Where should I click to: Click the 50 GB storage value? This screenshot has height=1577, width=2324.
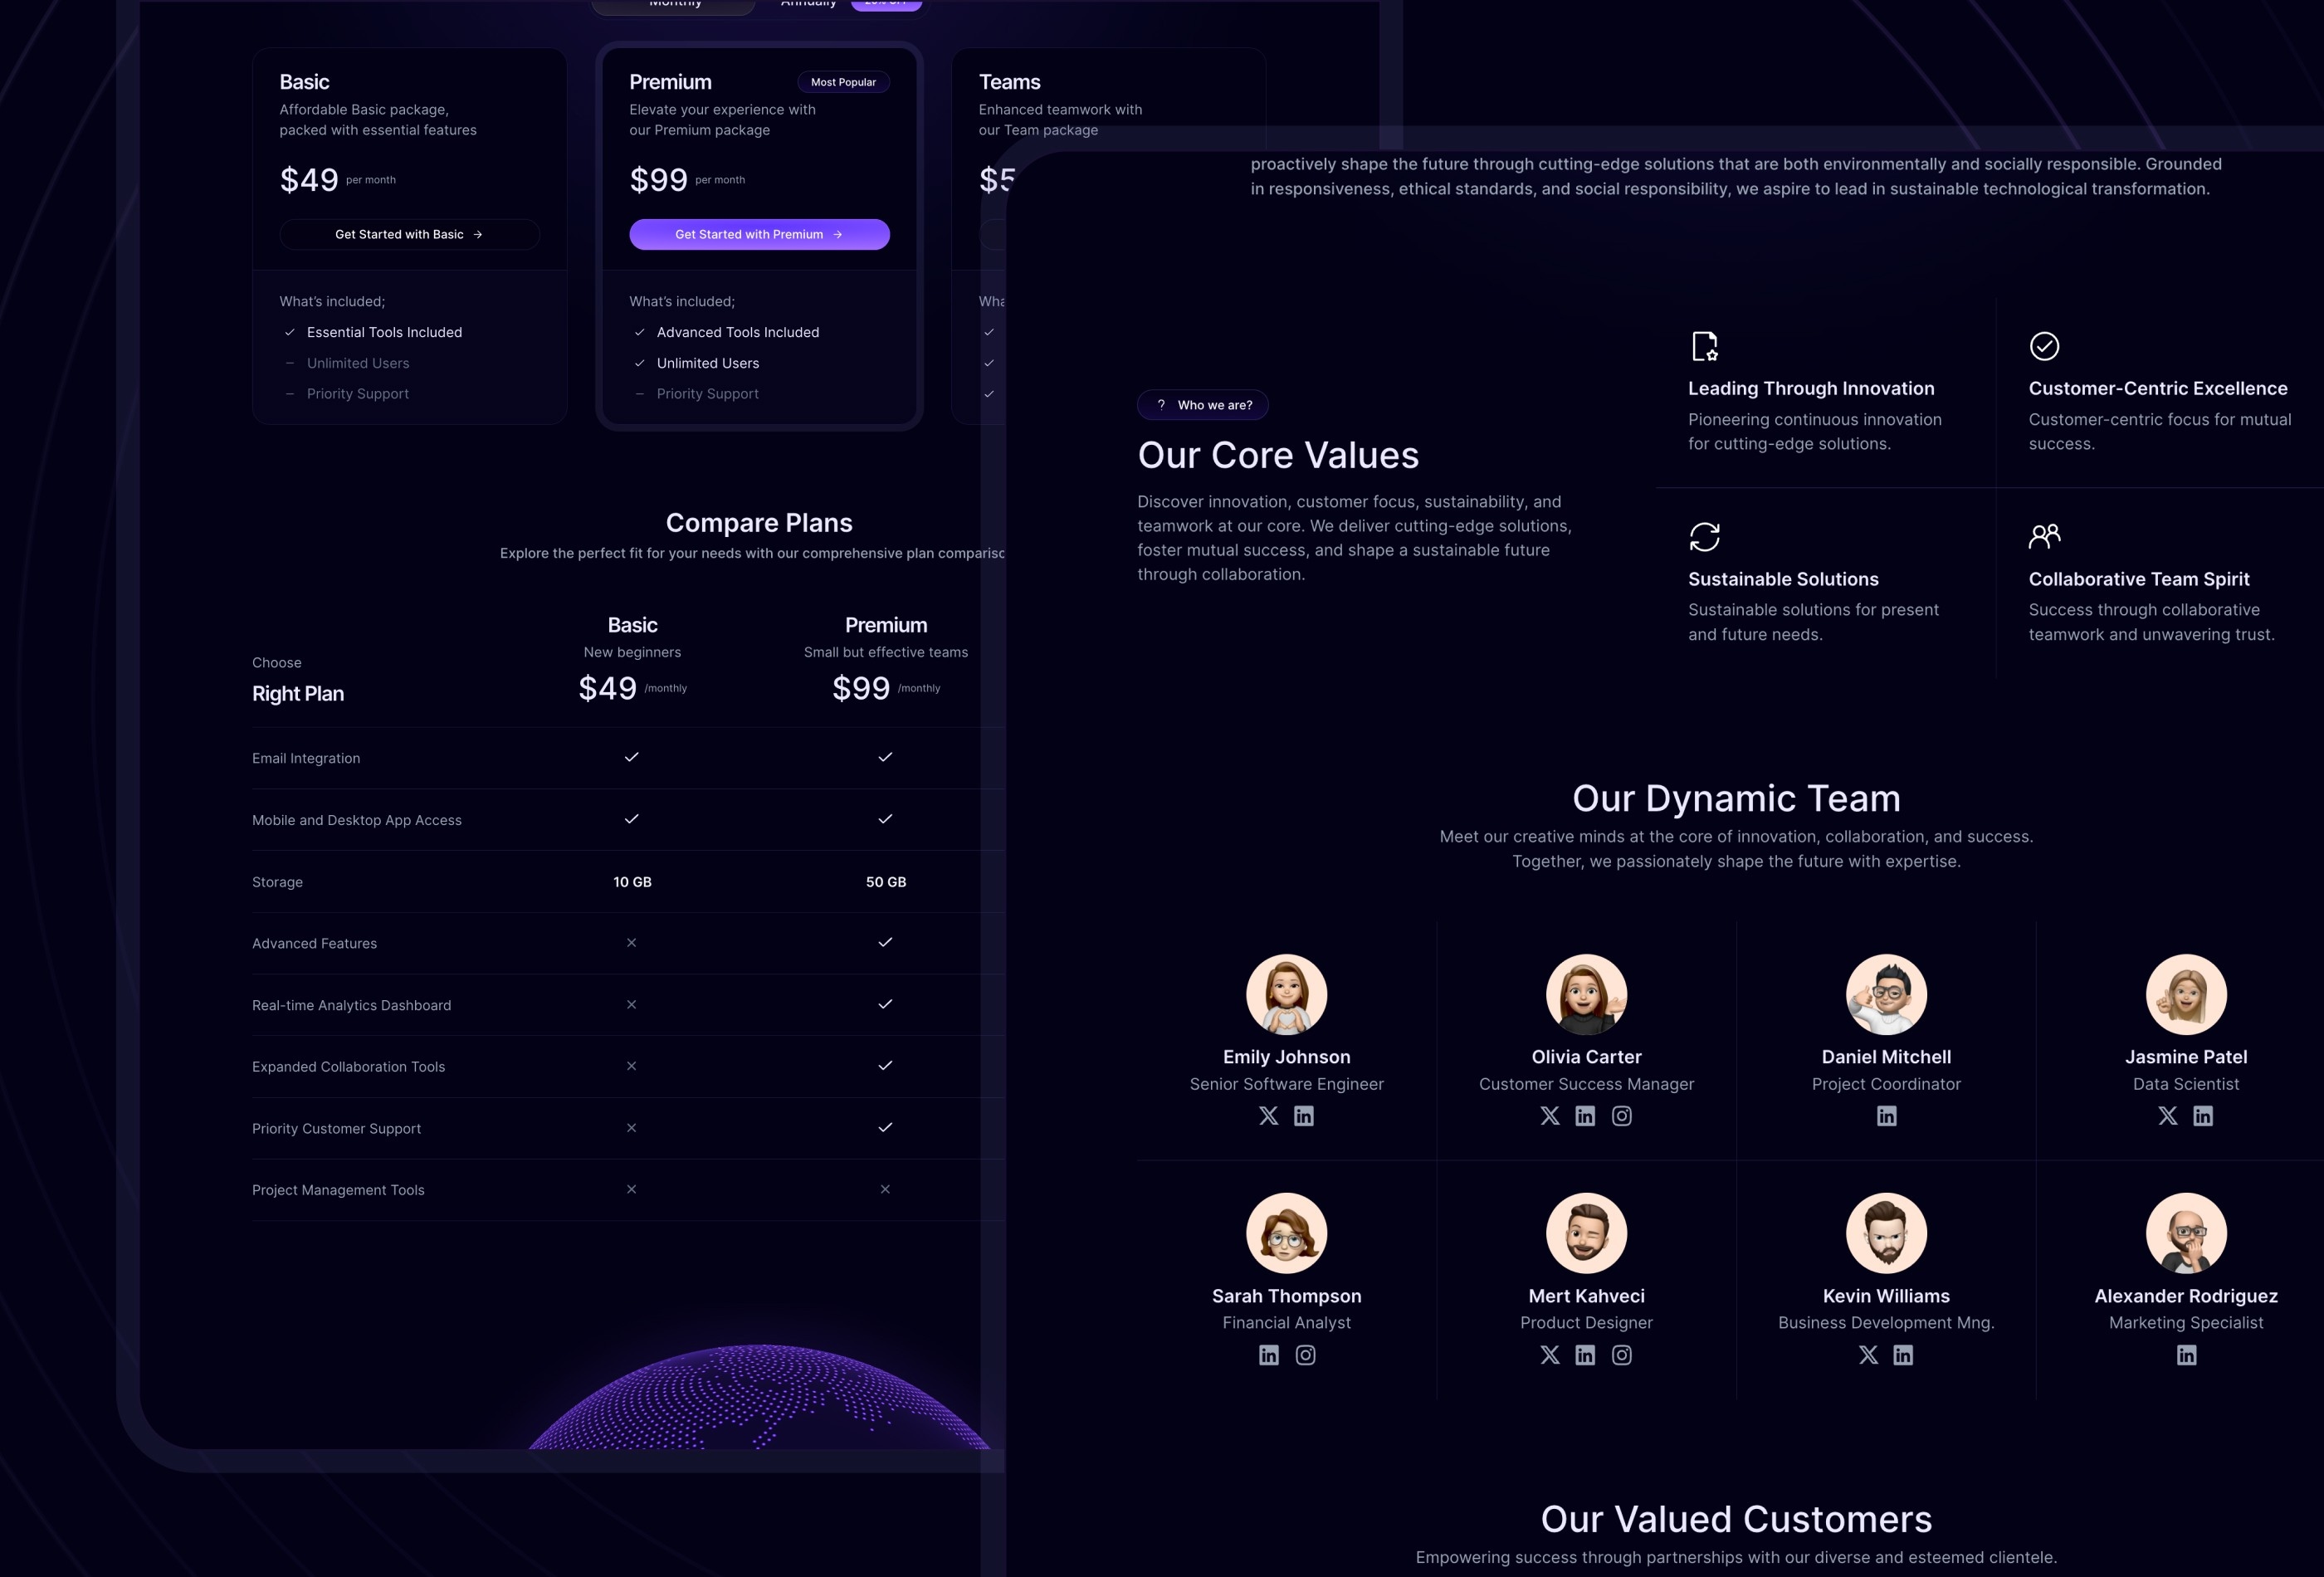(x=886, y=882)
